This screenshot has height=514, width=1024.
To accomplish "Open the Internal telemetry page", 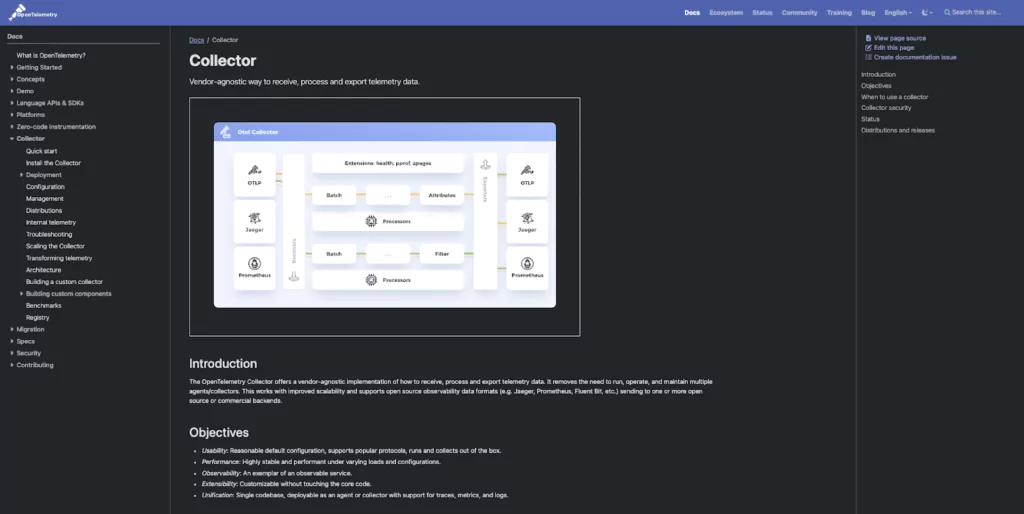I will point(51,222).
